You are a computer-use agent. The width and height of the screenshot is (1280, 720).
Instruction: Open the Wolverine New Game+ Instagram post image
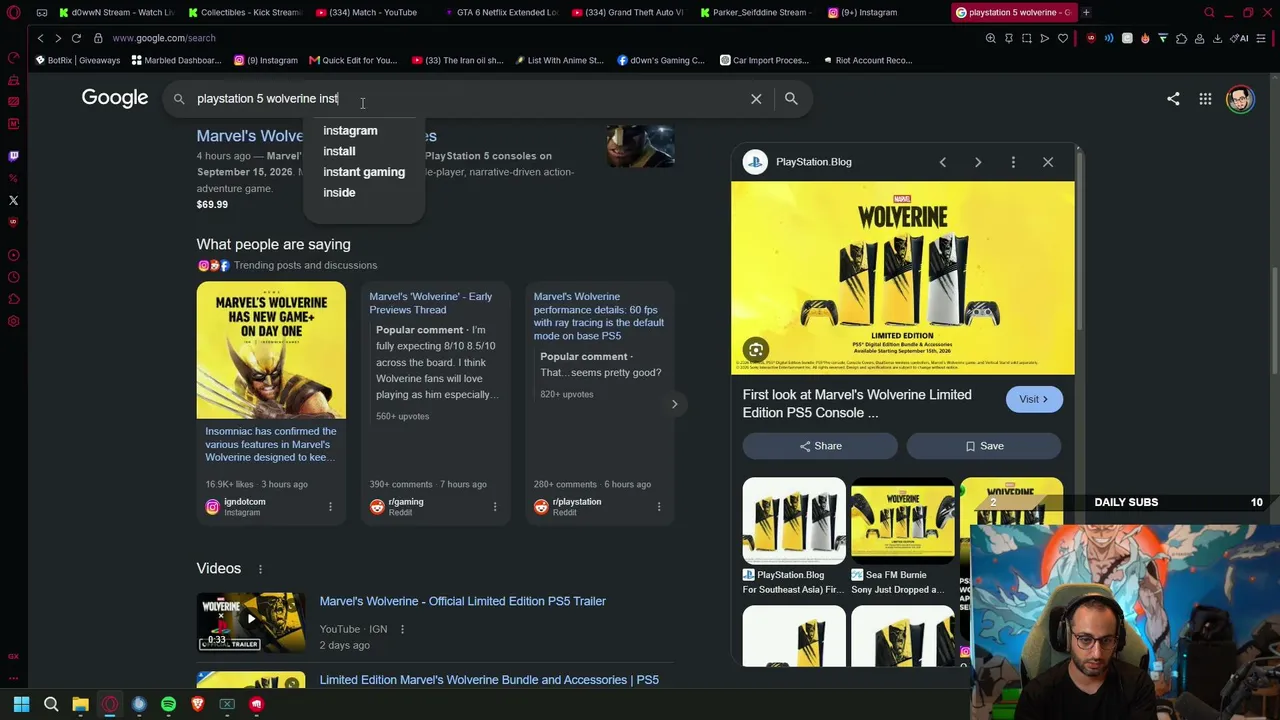click(271, 350)
